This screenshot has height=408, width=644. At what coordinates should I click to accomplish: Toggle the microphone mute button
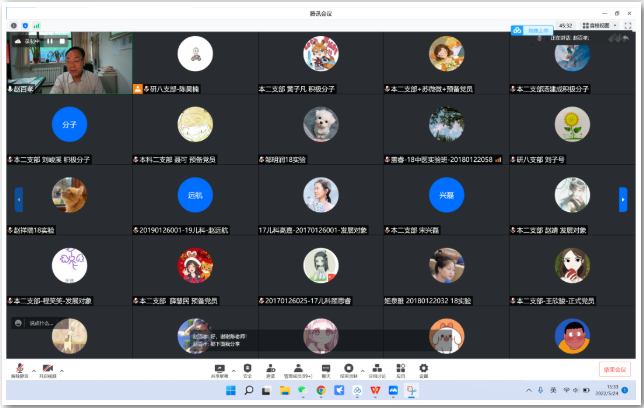[x=19, y=370]
